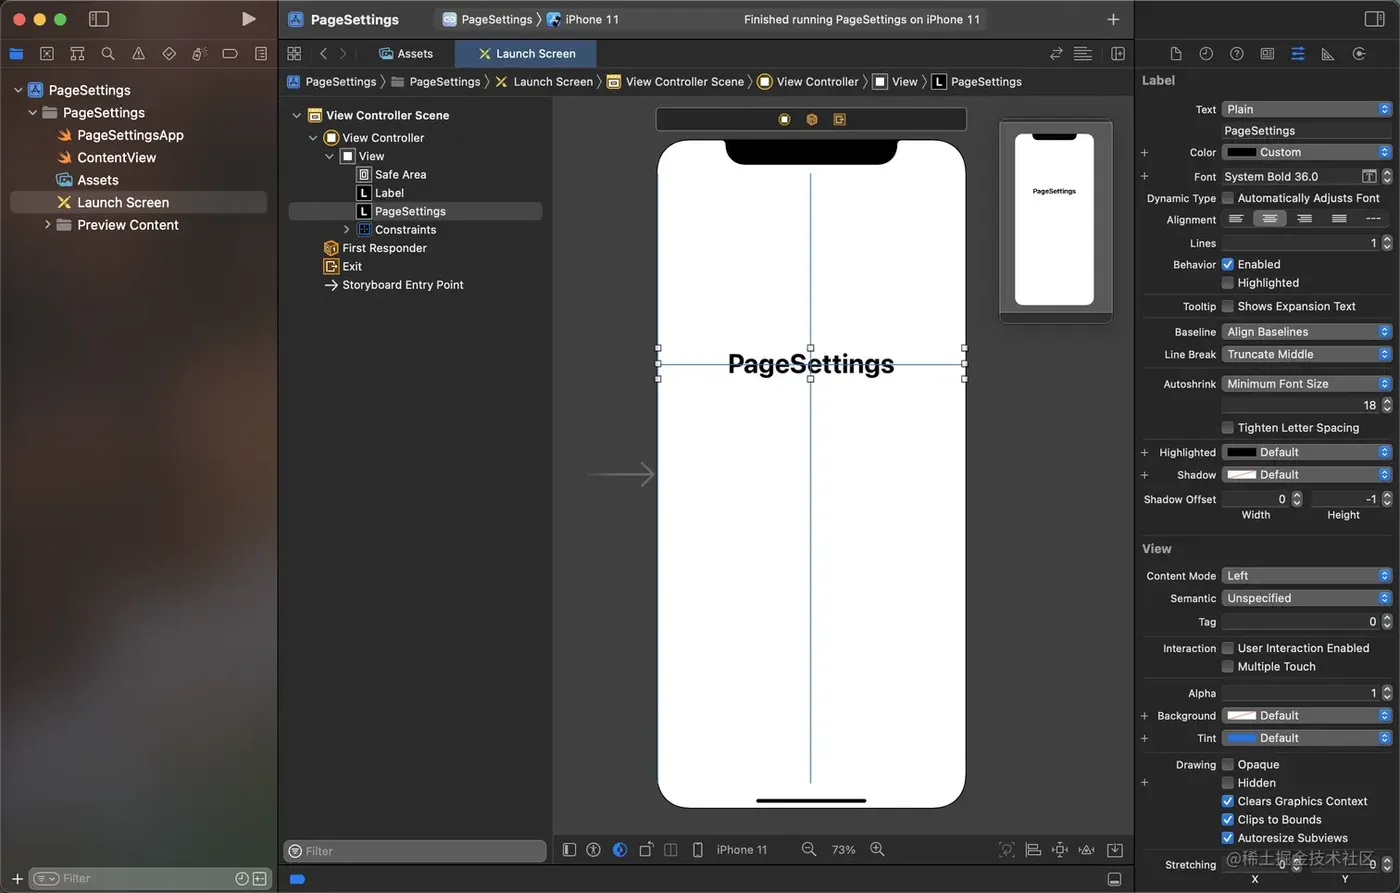Open the Project navigator folder icon
The height and width of the screenshot is (893, 1400).
tap(16, 54)
